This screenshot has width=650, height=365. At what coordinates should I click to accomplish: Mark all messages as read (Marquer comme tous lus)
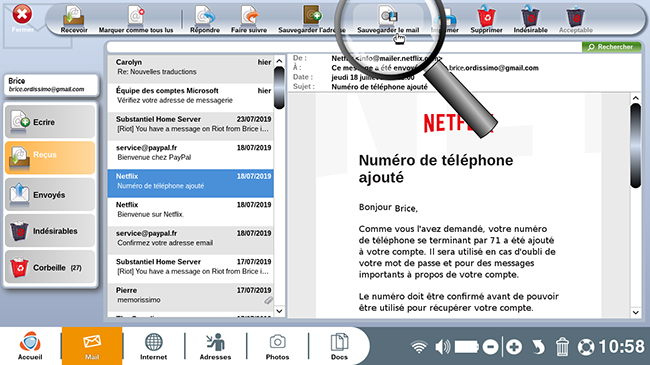(x=136, y=19)
